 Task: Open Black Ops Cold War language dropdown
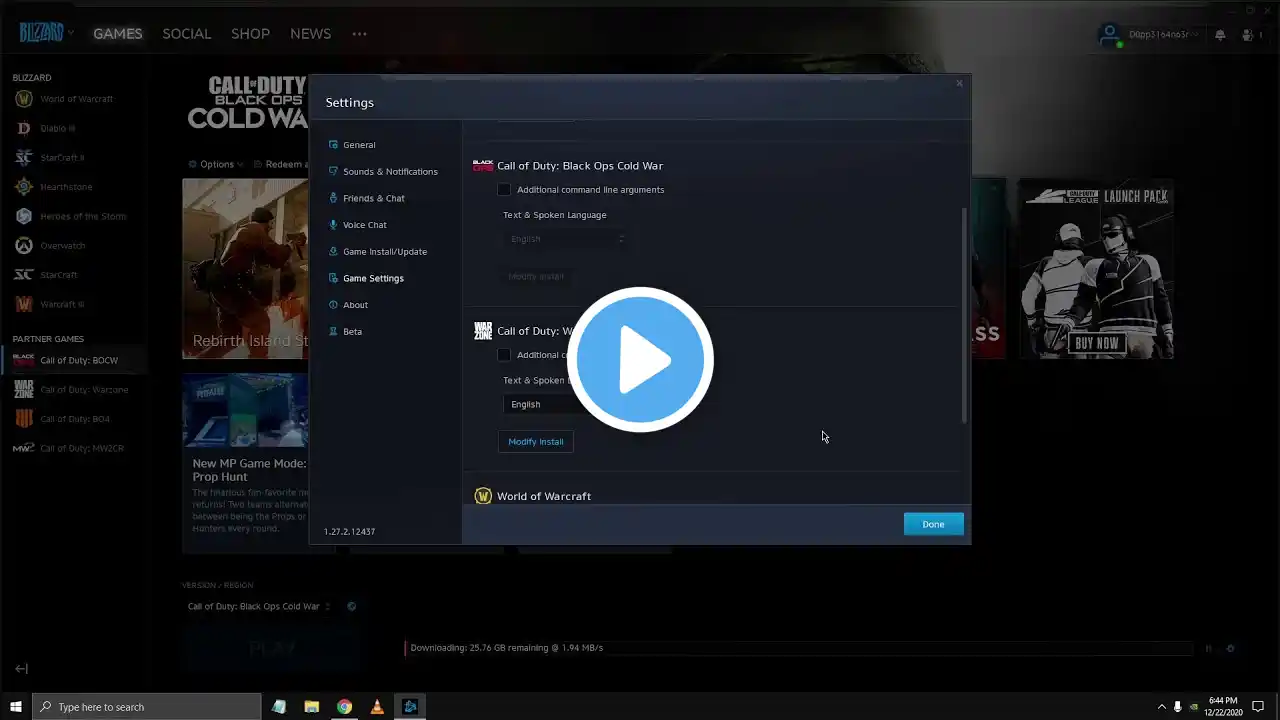pos(566,239)
